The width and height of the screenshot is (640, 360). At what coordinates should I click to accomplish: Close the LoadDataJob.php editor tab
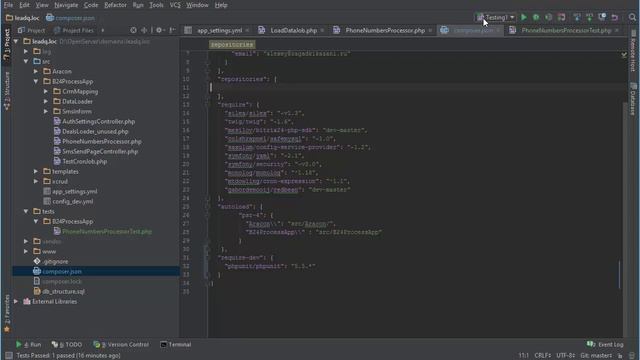322,31
